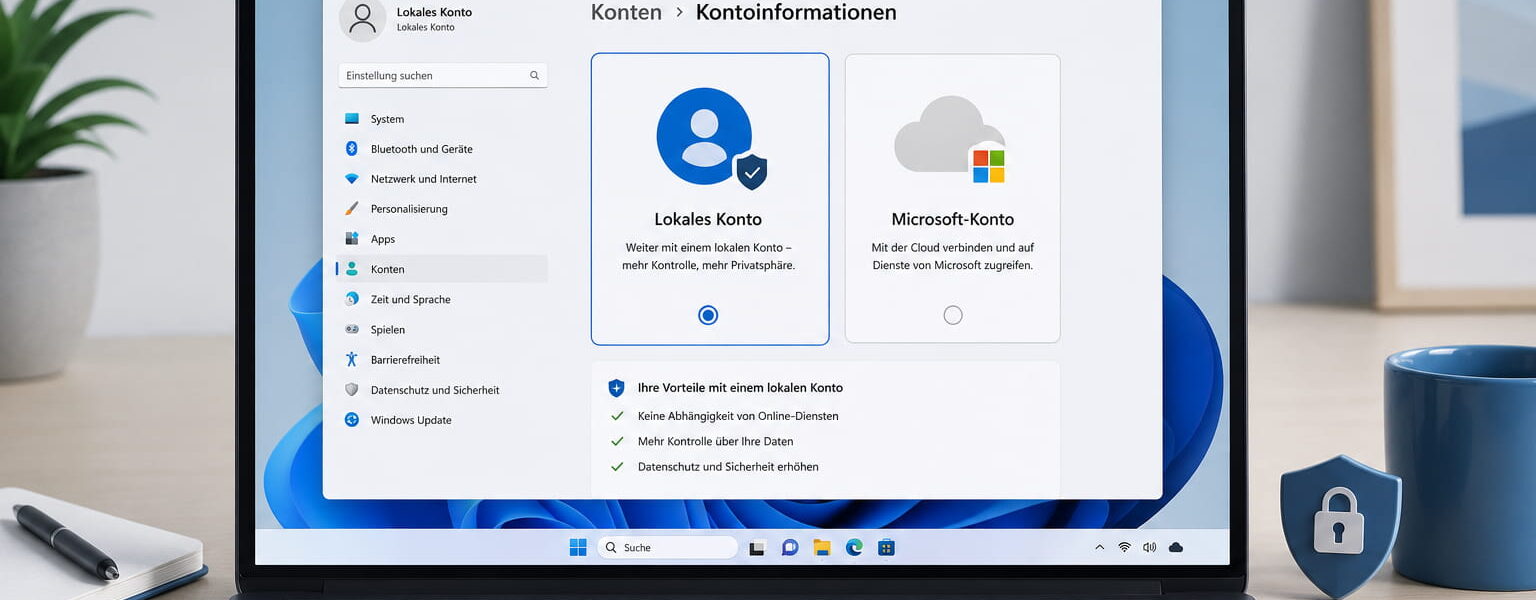Click the Barrierefreiheit person icon
Viewport: 1536px width, 600px height.
coord(352,359)
